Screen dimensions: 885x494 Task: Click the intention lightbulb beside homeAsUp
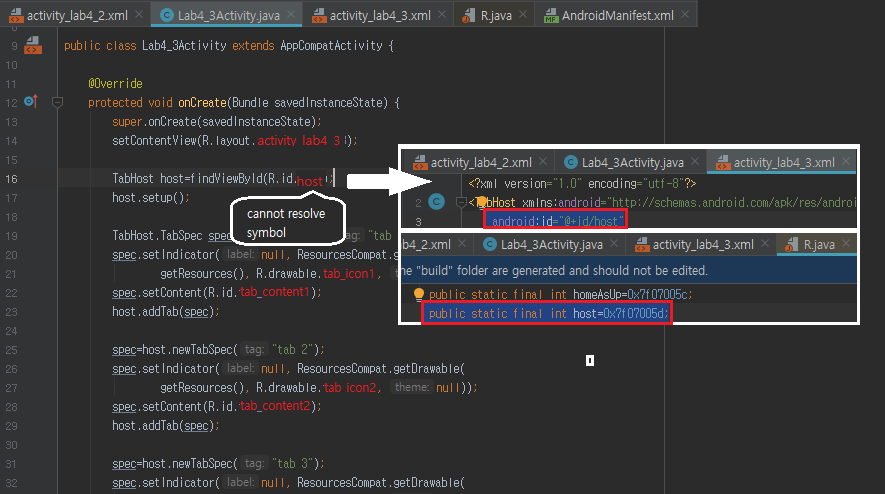[x=418, y=294]
